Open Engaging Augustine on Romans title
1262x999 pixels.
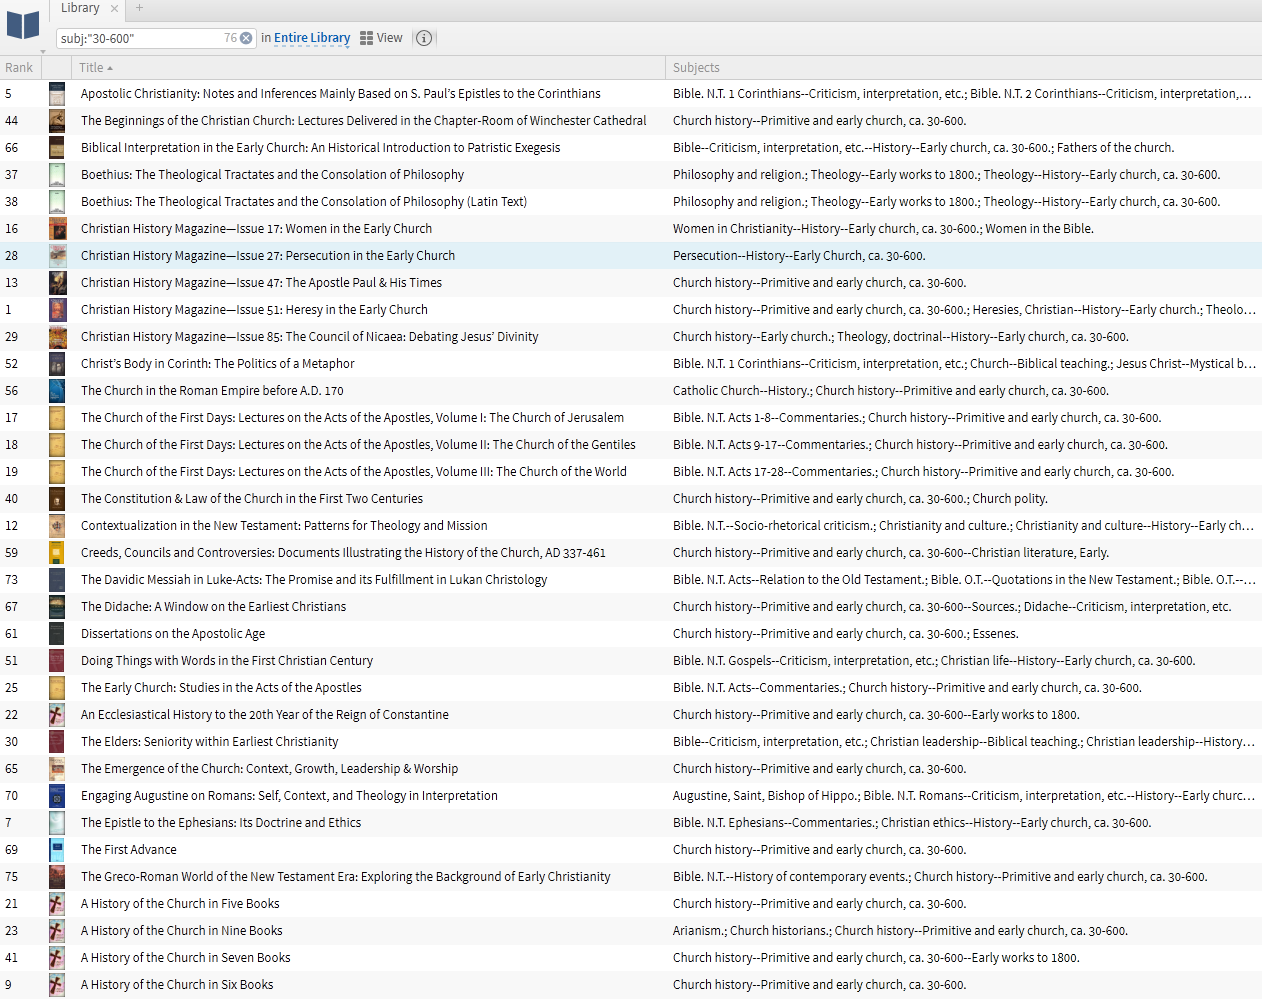coord(289,796)
